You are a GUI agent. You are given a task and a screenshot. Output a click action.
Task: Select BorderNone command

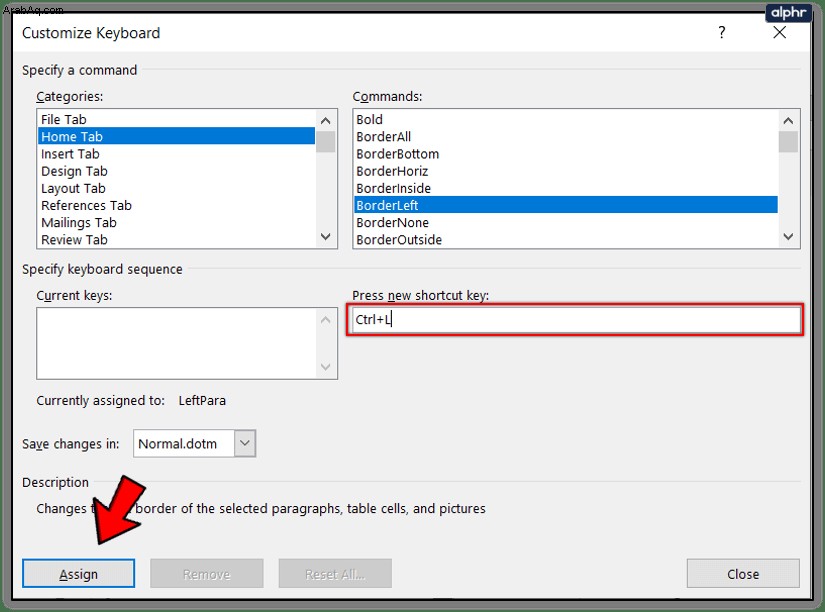[x=566, y=223]
